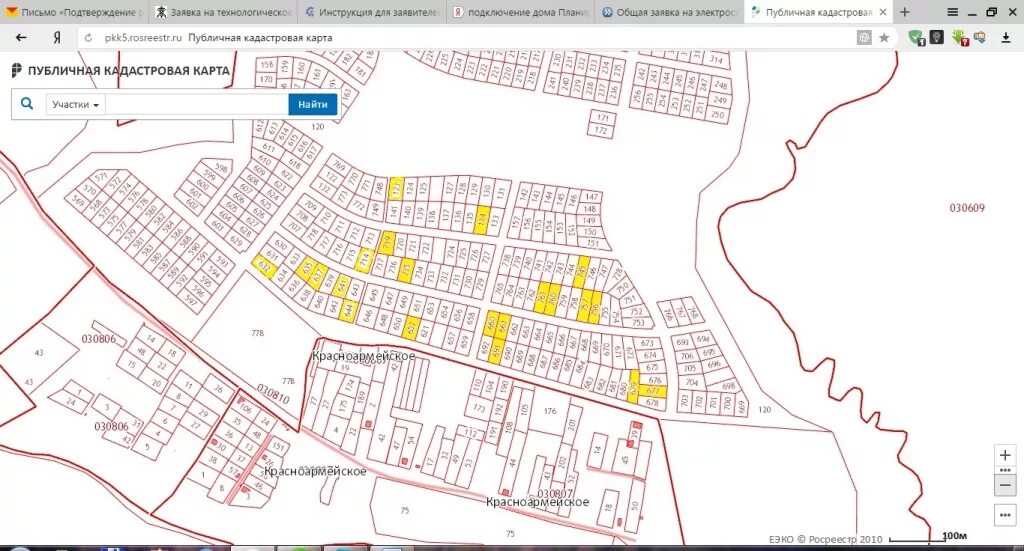Focus the cadastral number search field

pos(197,104)
